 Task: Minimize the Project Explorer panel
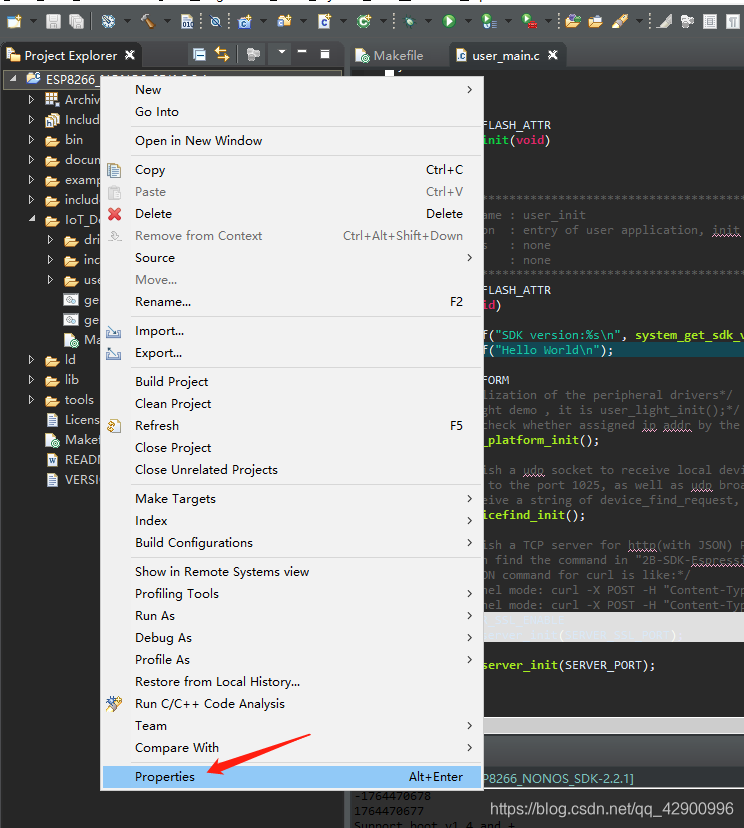(x=302, y=52)
